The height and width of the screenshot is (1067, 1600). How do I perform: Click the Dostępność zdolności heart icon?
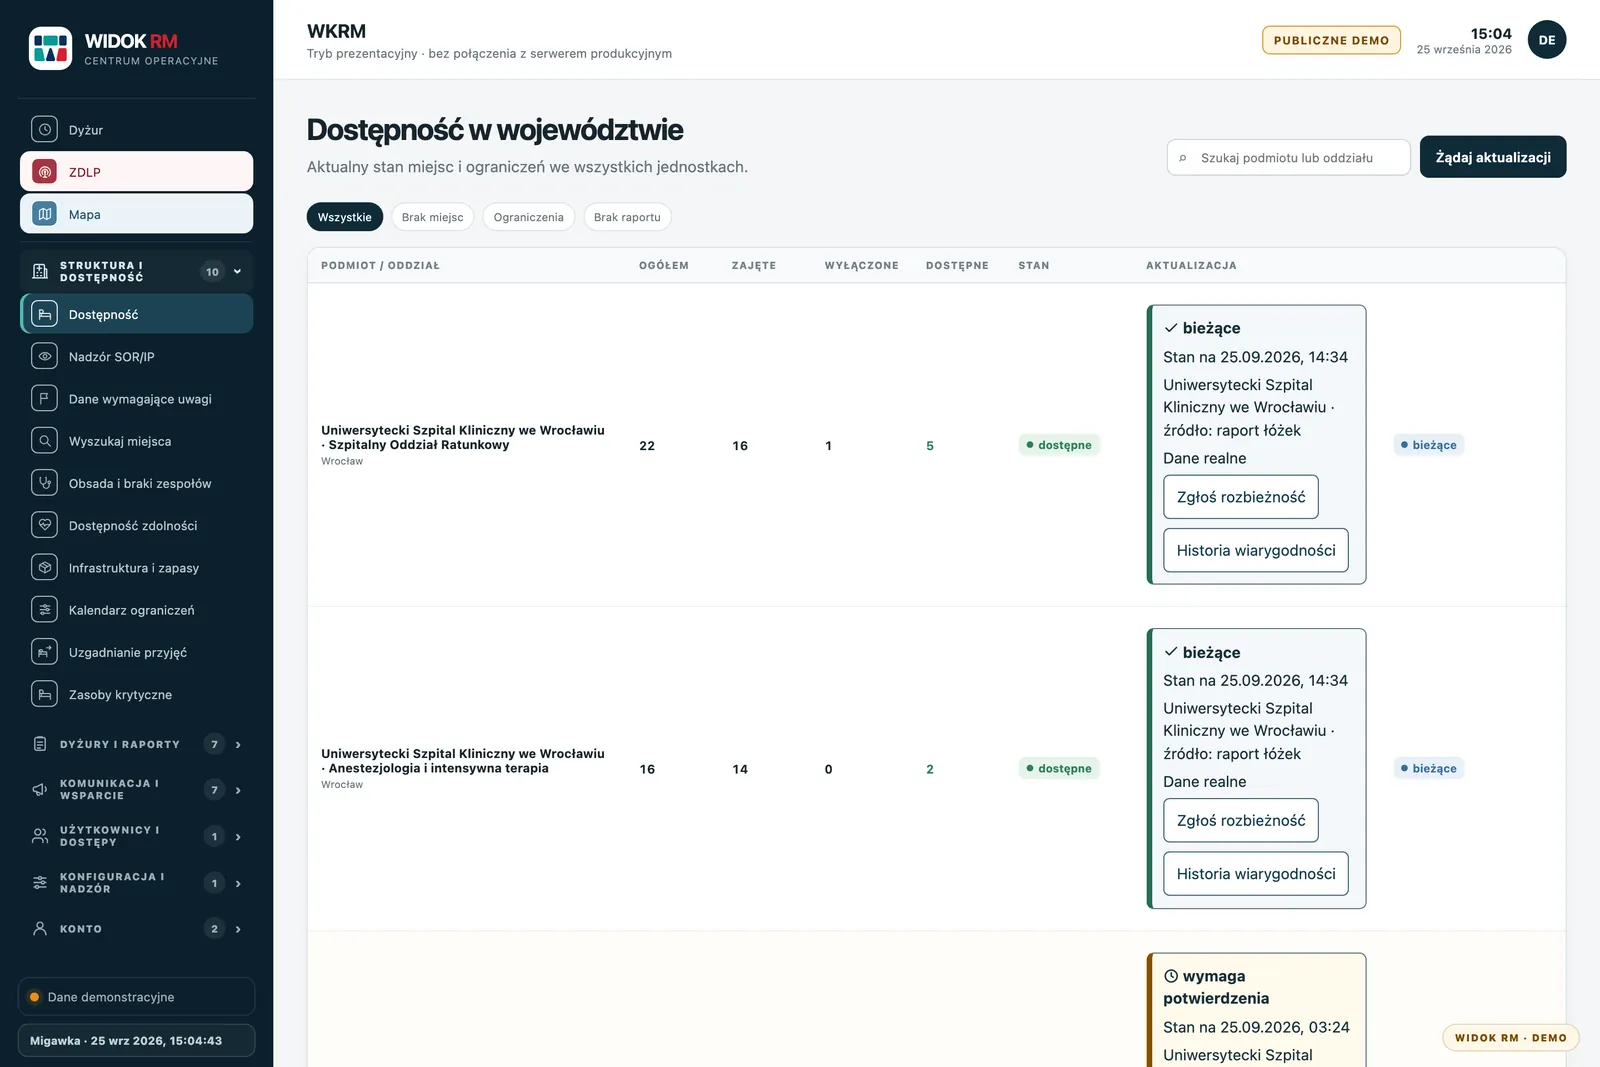click(x=44, y=525)
